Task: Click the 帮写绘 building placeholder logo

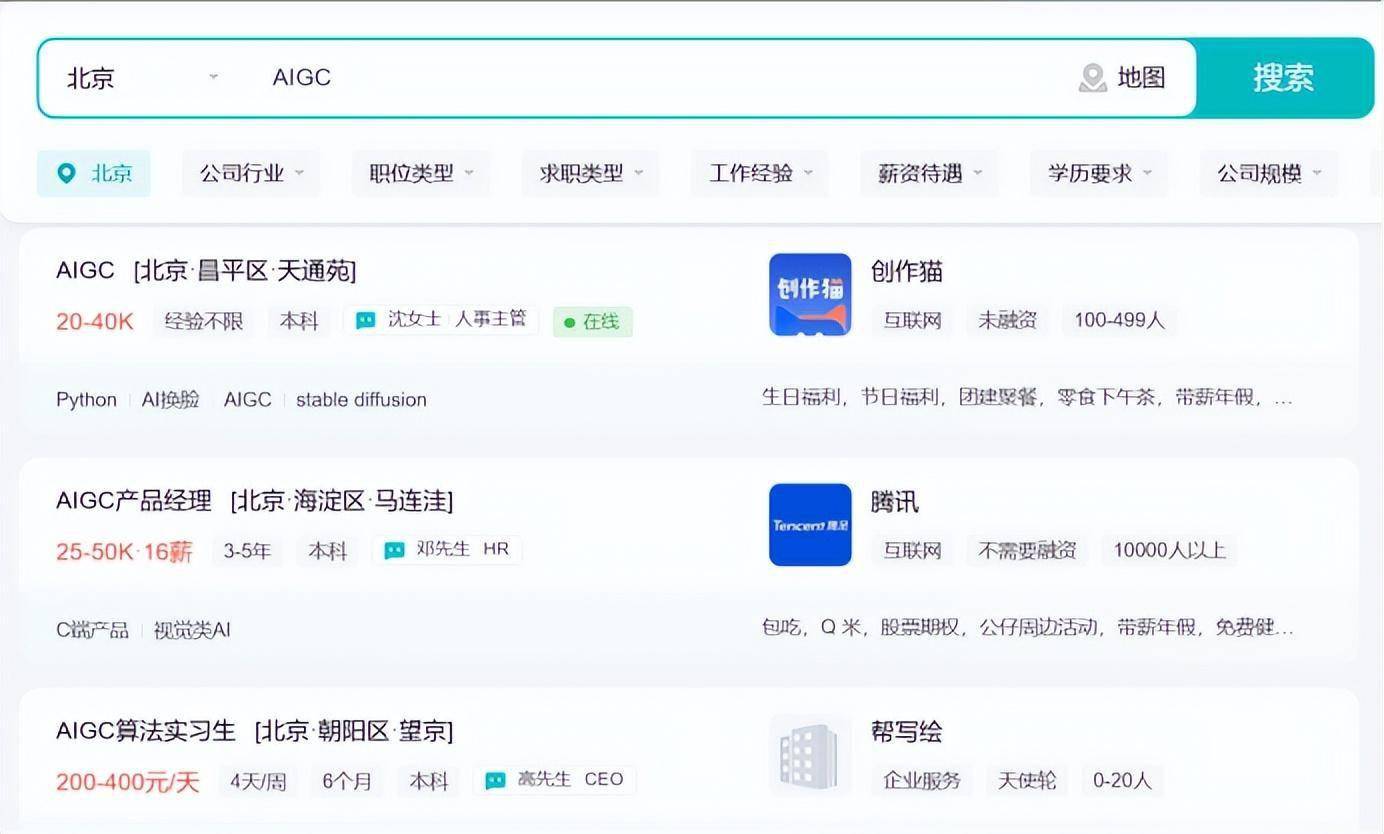Action: tap(810, 754)
